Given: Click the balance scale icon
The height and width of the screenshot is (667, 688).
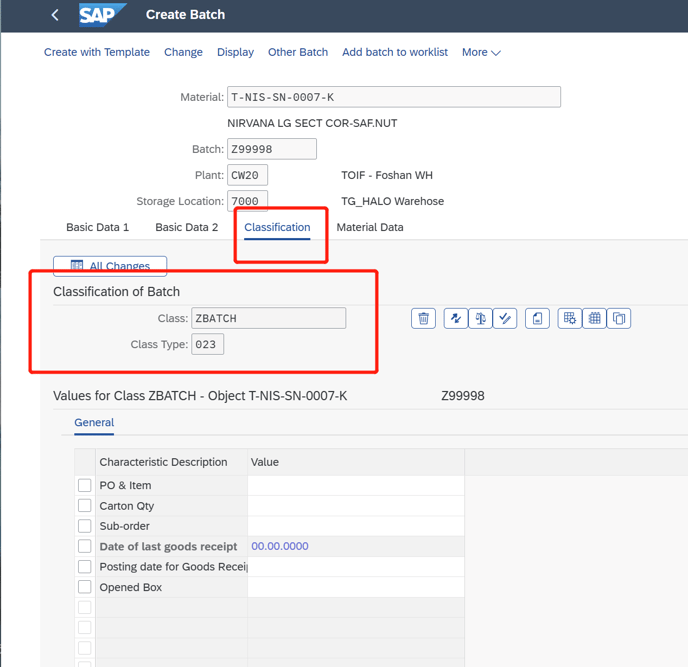Looking at the screenshot, I should tap(481, 318).
